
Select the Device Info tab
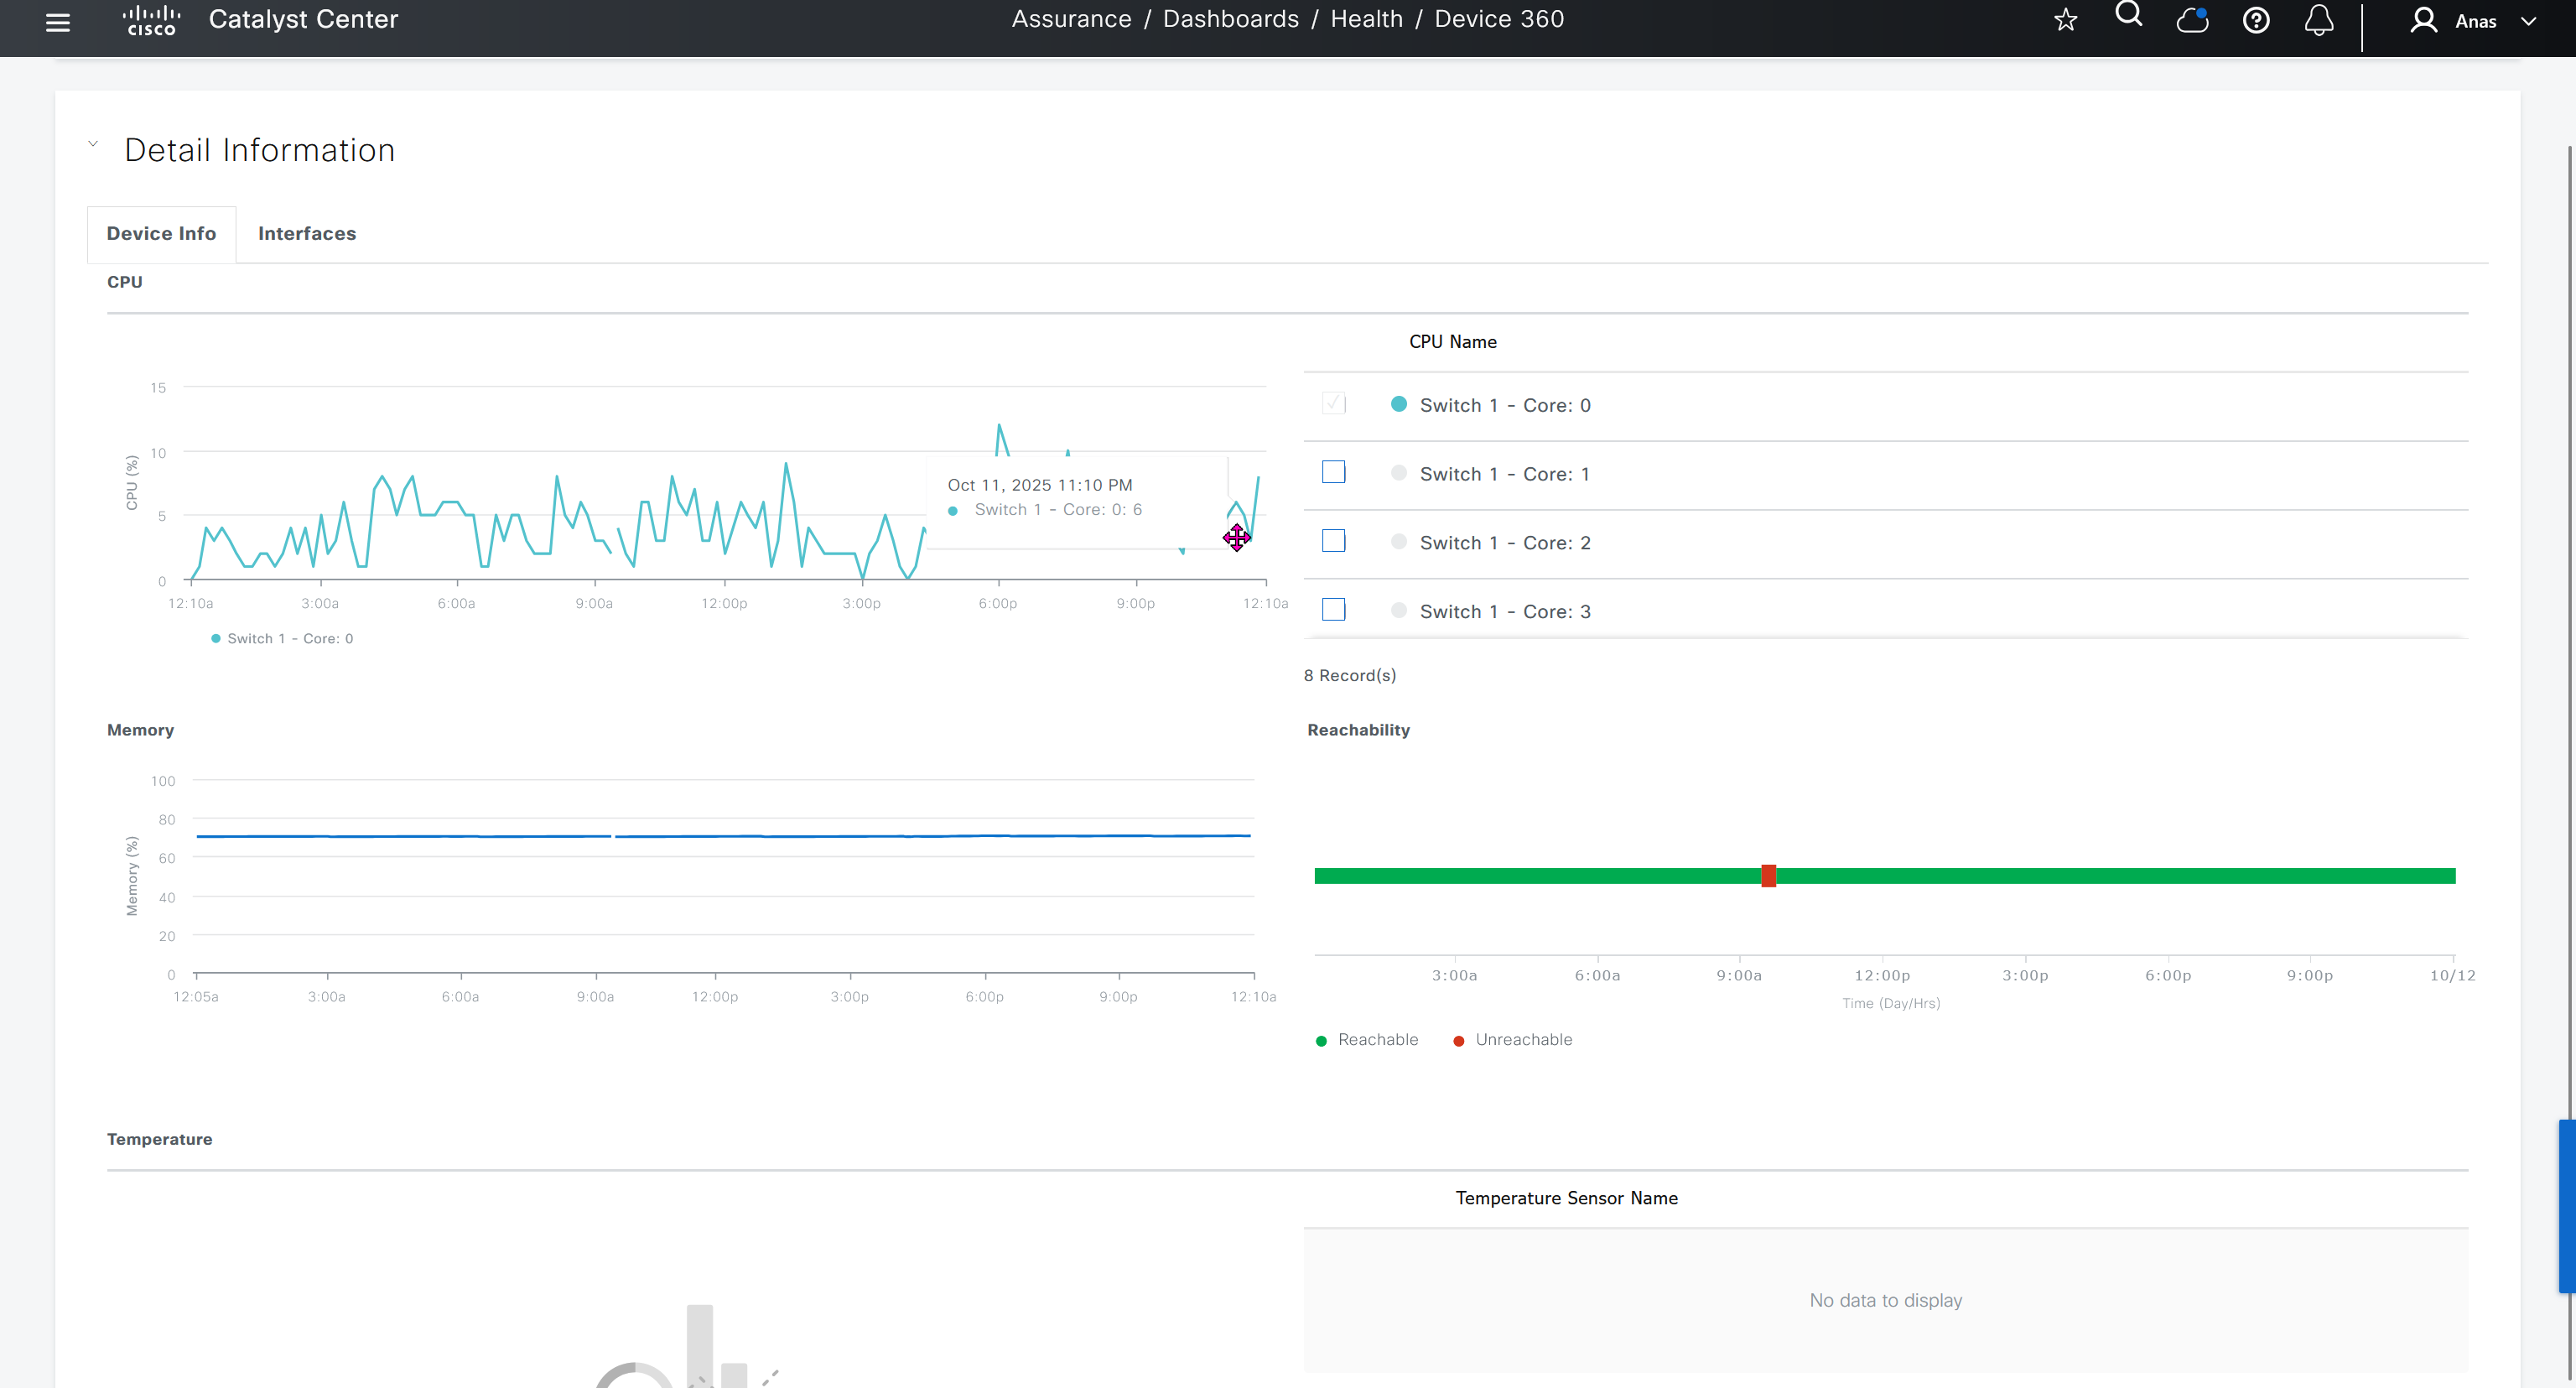(x=161, y=233)
